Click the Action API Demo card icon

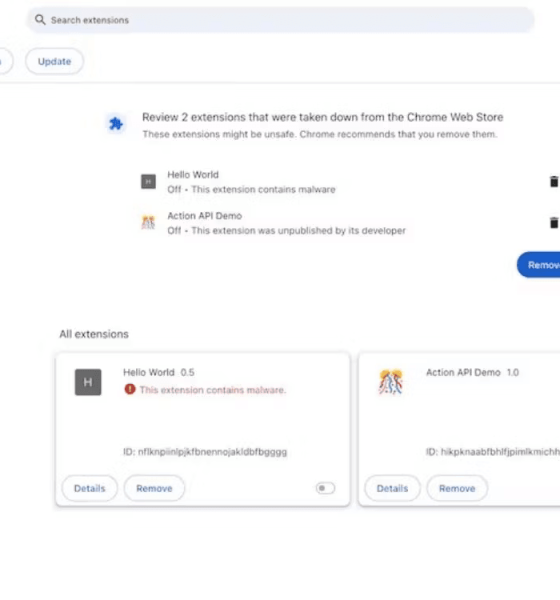pos(391,382)
